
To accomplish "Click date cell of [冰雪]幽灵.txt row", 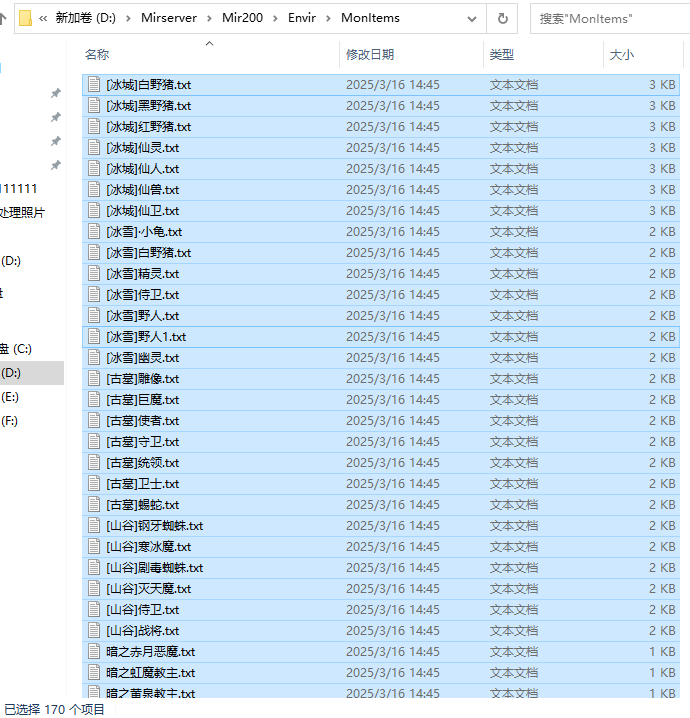I will 392,358.
